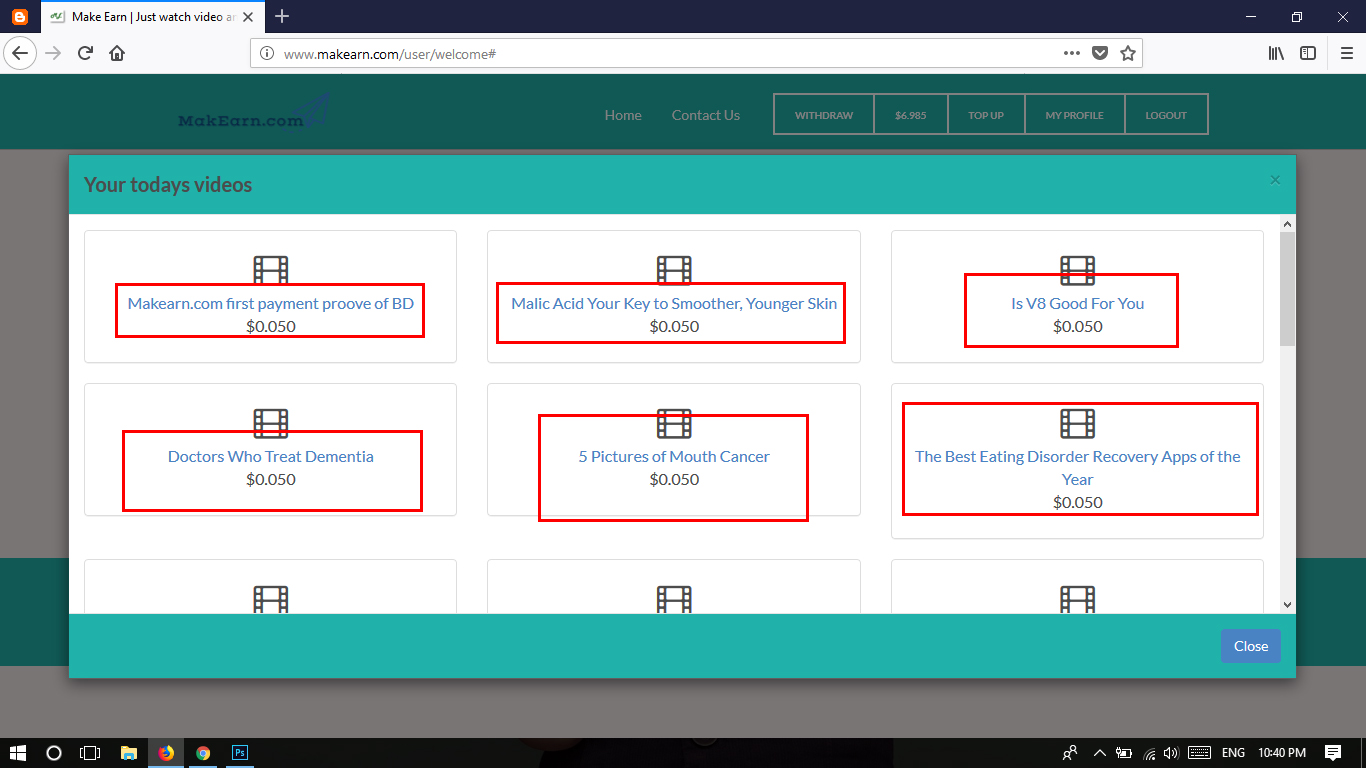The image size is (1366, 768).
Task: Click film icon above Doctors Who Treat Dementia
Action: tap(270, 423)
